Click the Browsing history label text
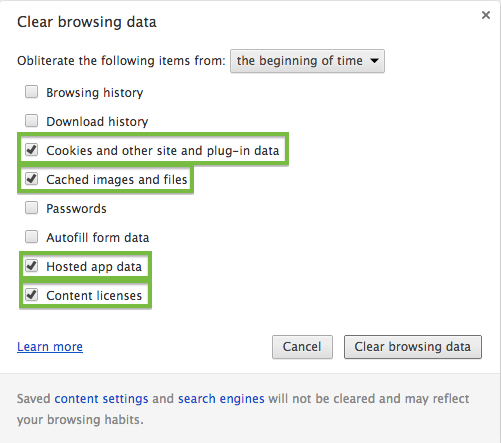This screenshot has width=501, height=443. 95,93
